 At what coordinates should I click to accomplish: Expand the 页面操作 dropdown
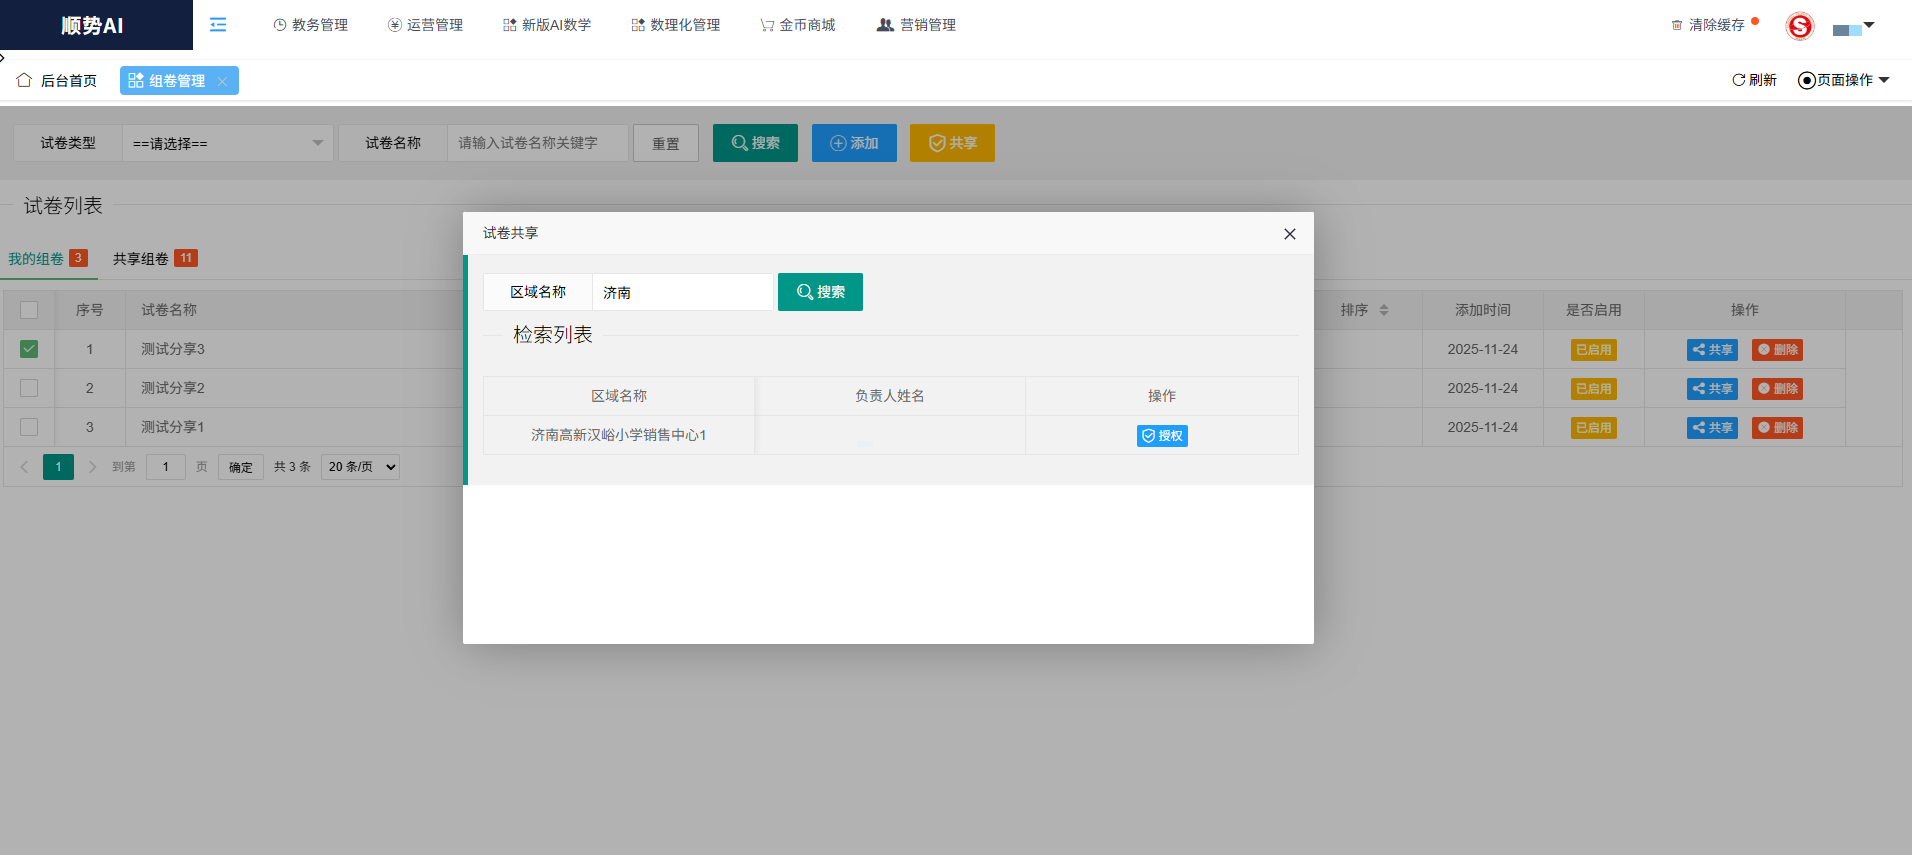tap(1844, 80)
